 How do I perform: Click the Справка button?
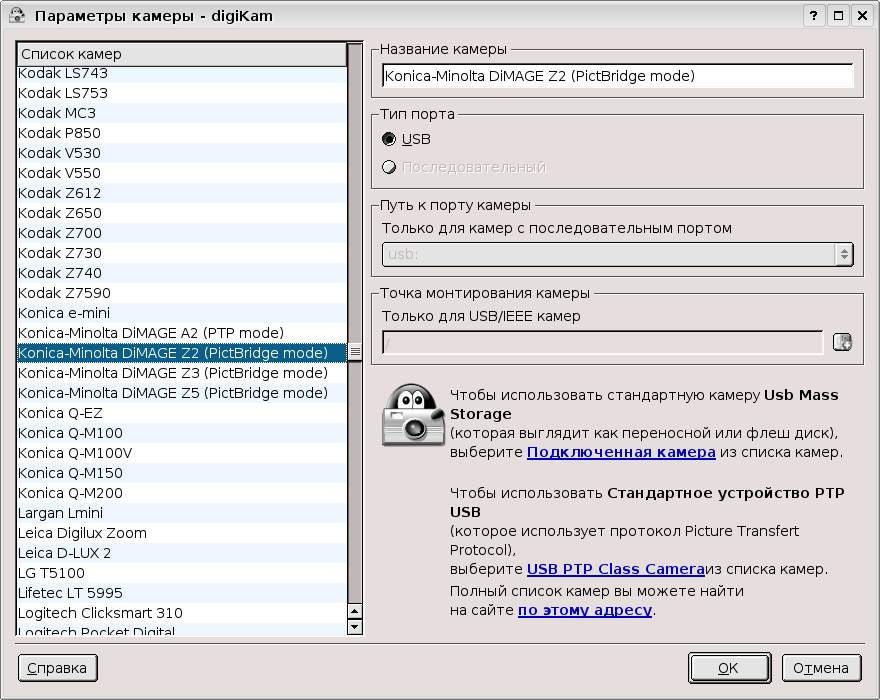coord(57,668)
